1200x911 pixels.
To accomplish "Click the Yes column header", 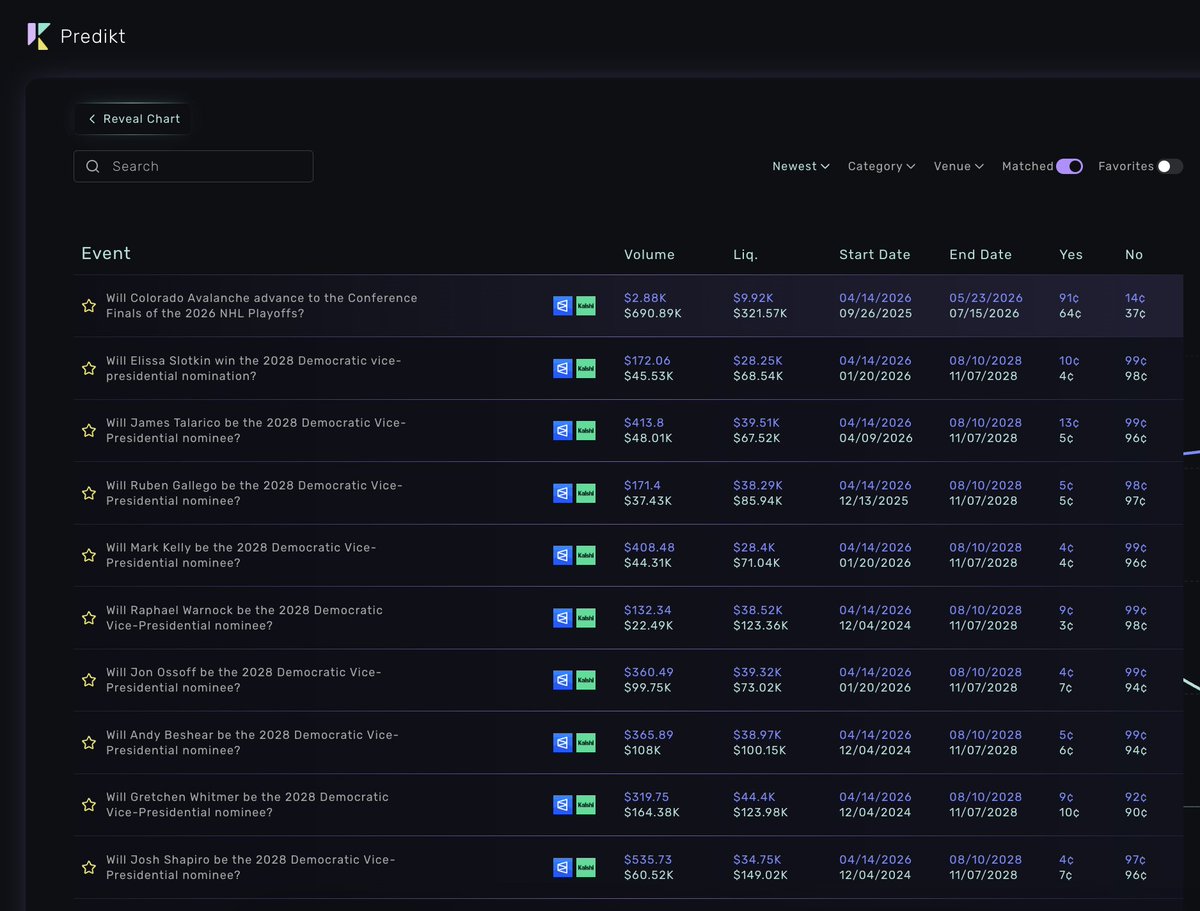I will [1071, 255].
